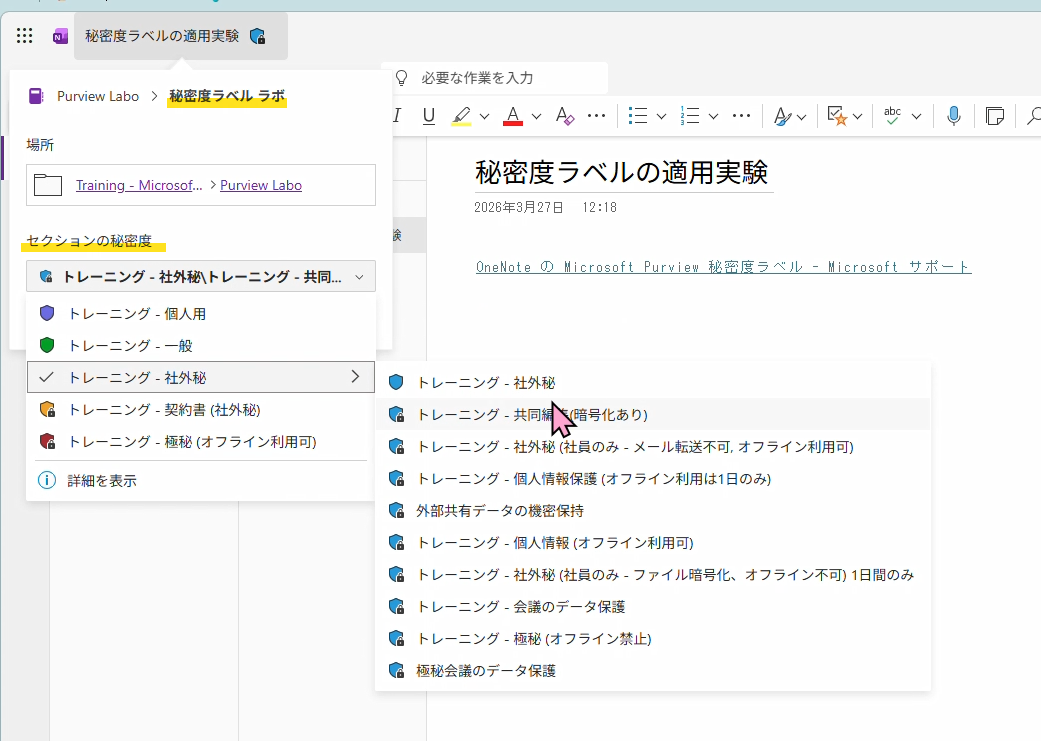
Task: Click the numbered list icon
Action: [x=689, y=116]
